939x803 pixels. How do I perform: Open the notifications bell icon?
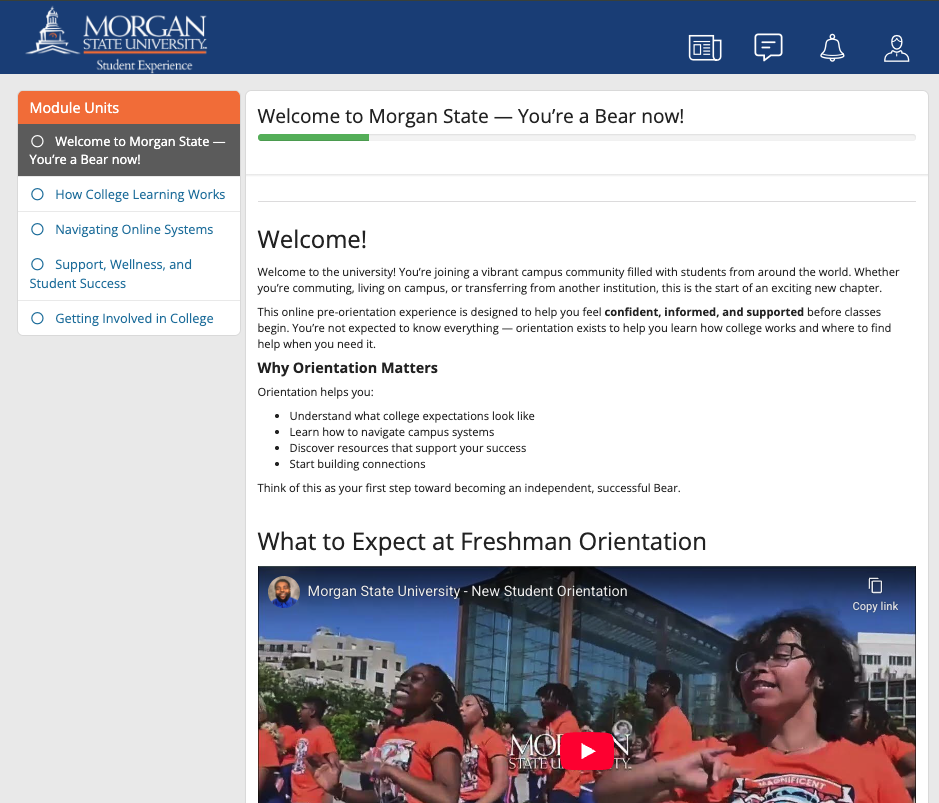pos(832,48)
